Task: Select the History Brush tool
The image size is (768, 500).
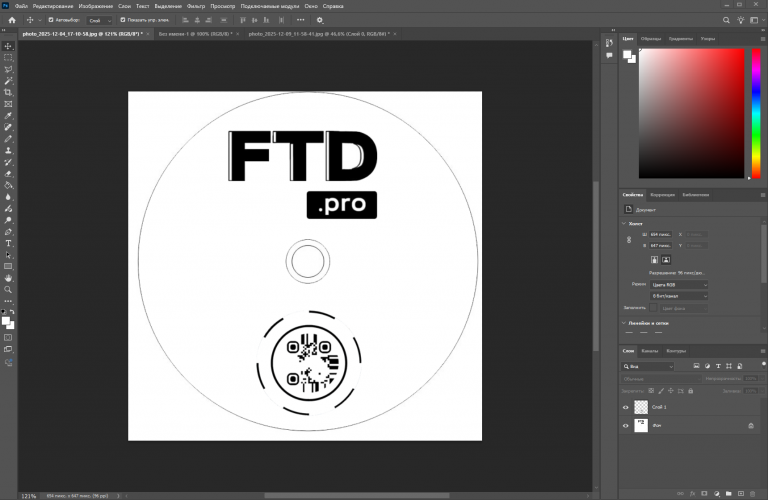Action: point(8,162)
